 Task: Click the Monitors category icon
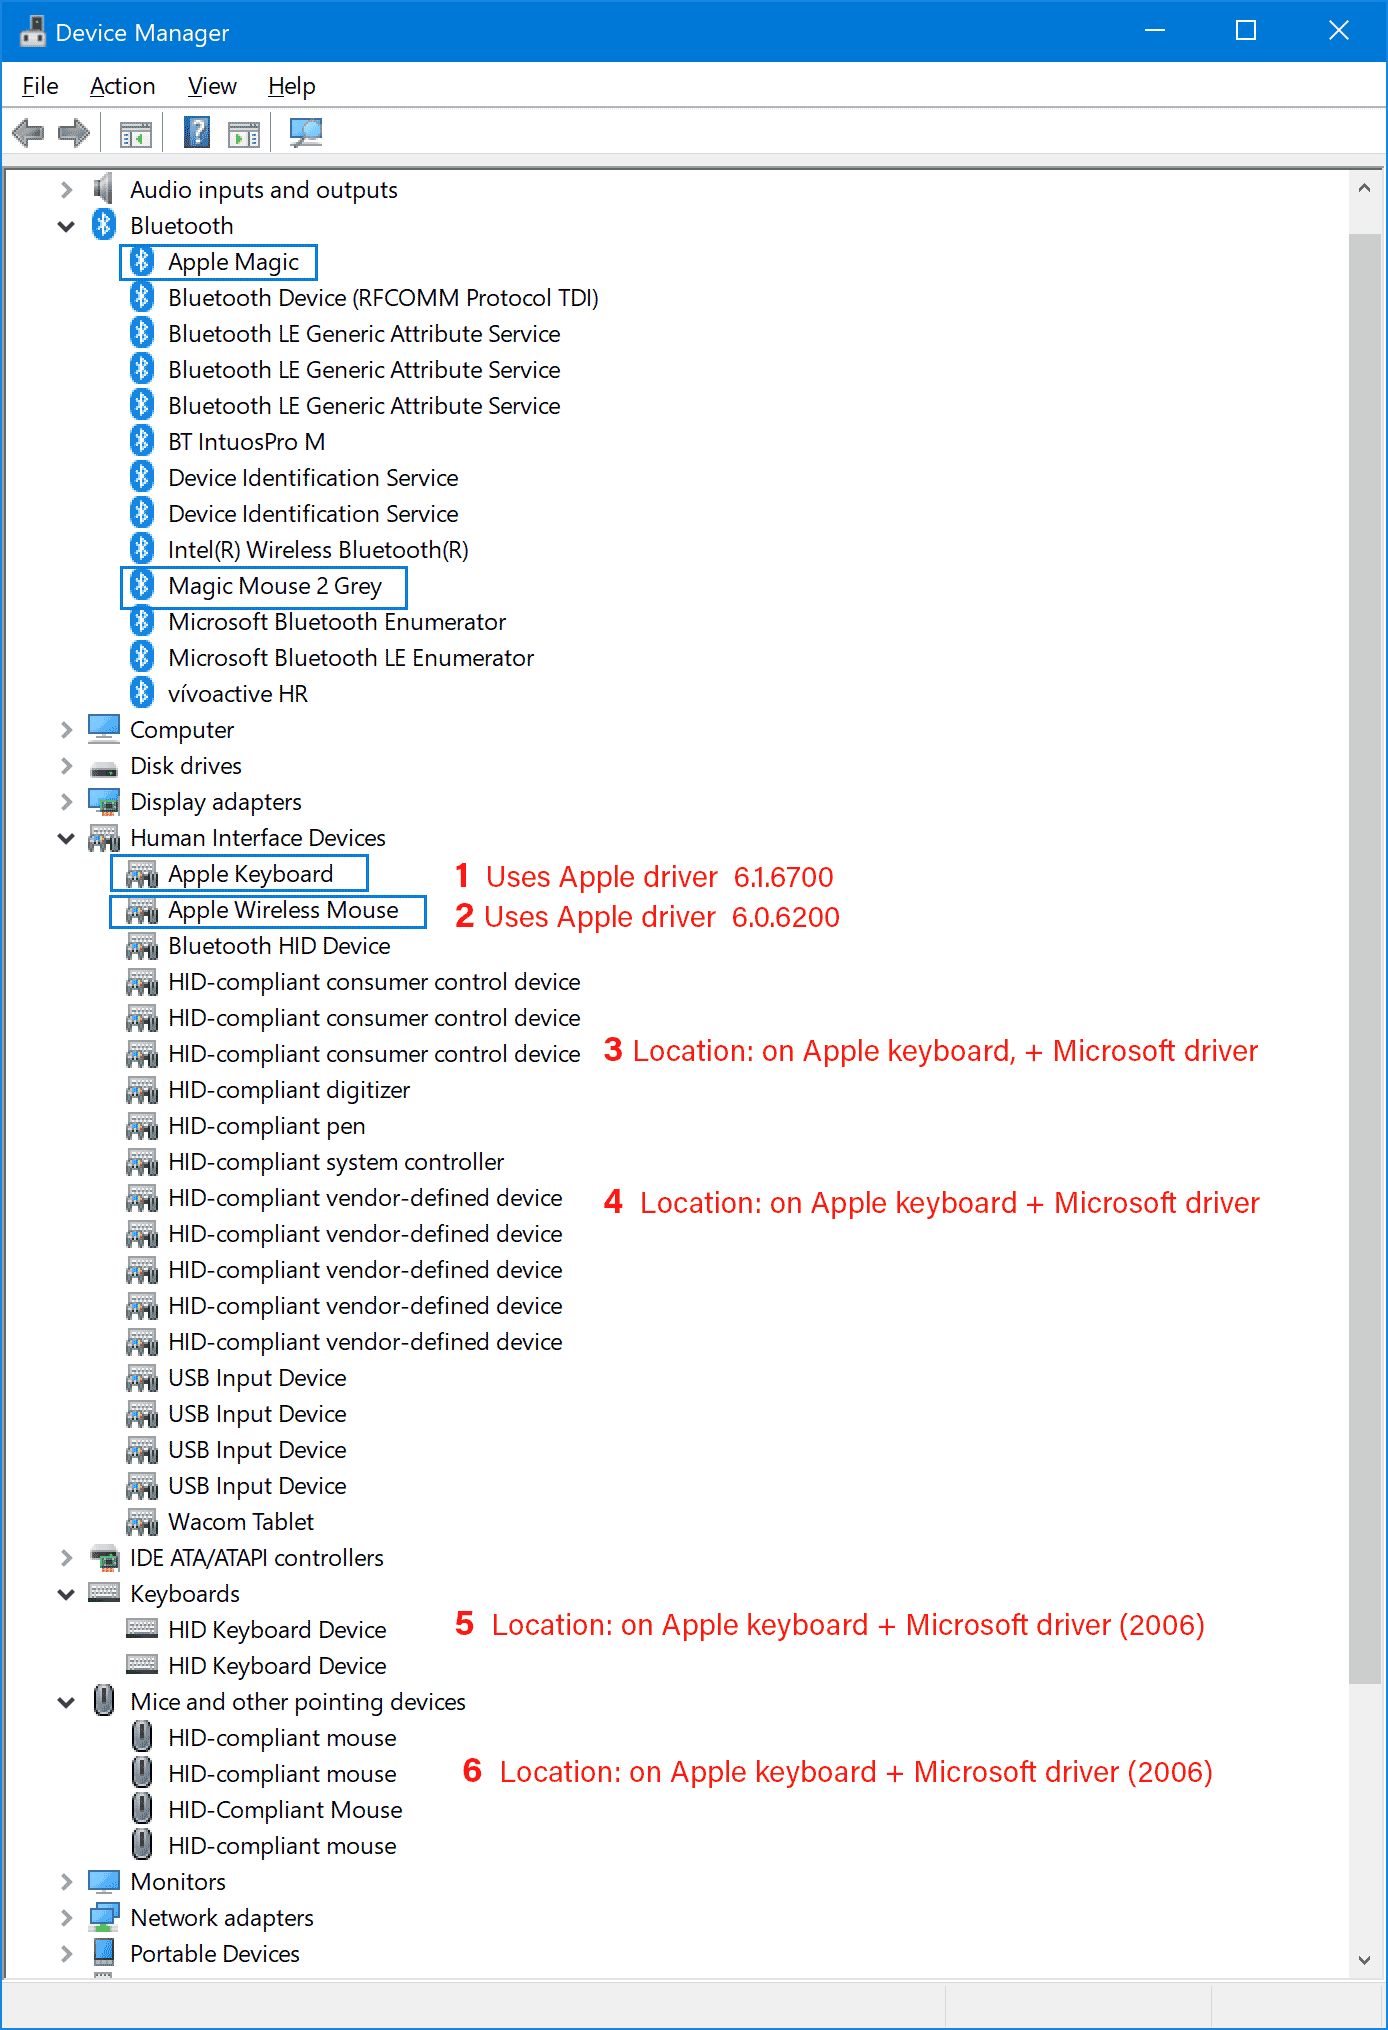tap(104, 1881)
